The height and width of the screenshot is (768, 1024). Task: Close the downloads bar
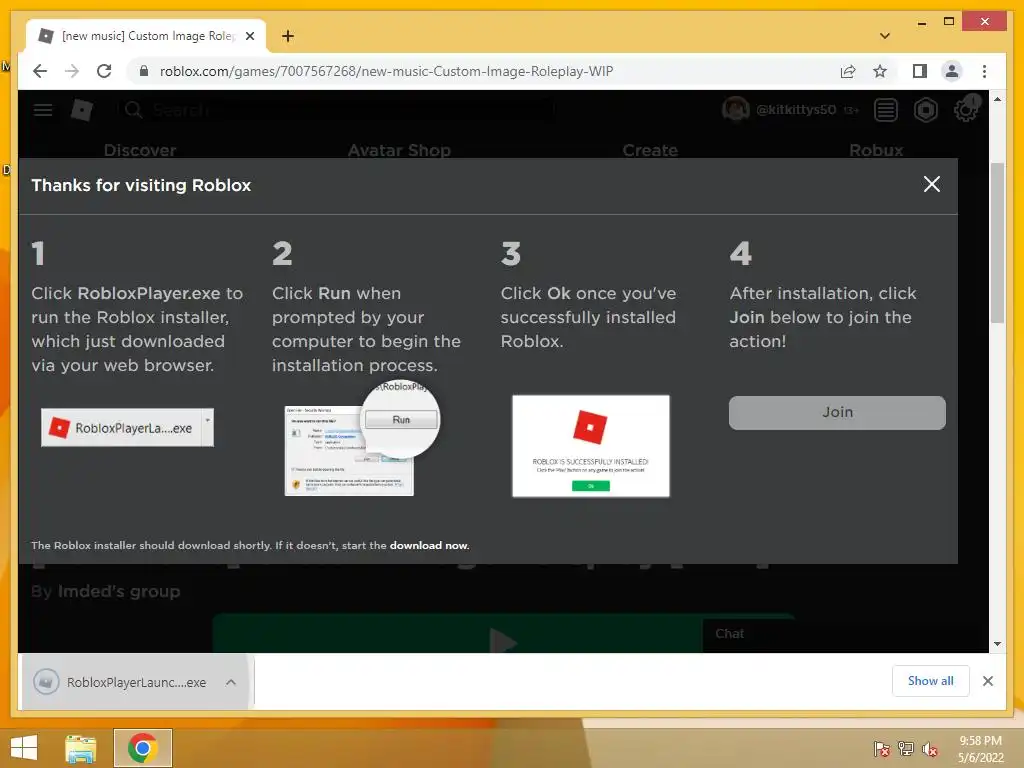[987, 681]
